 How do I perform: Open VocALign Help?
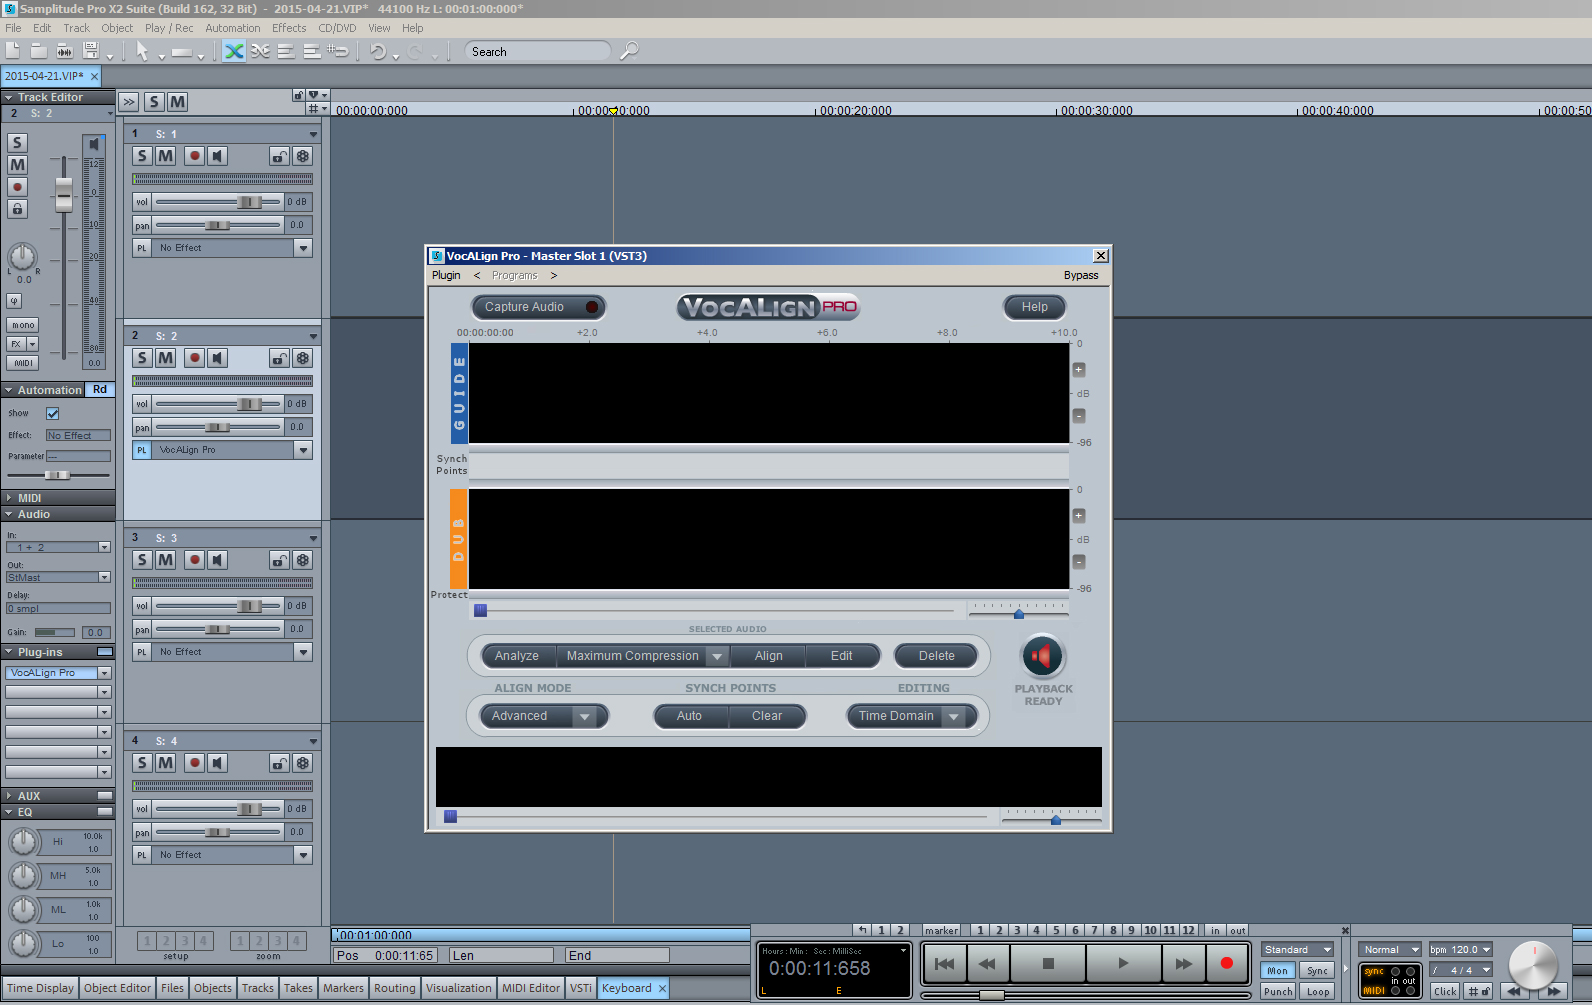point(1035,307)
